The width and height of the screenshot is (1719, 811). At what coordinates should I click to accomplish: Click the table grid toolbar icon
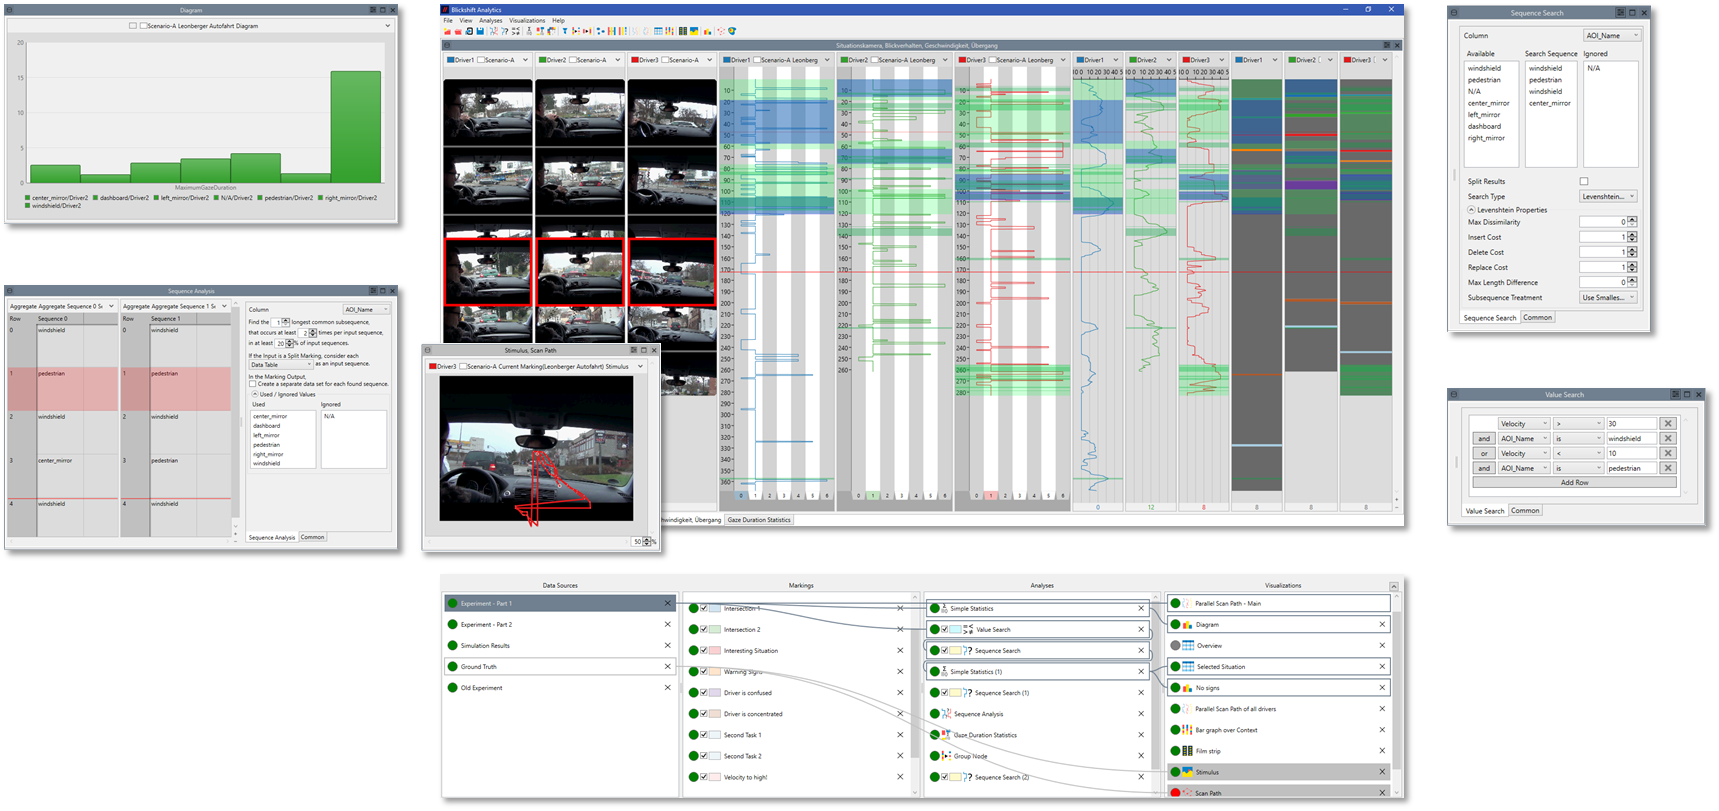pos(658,31)
